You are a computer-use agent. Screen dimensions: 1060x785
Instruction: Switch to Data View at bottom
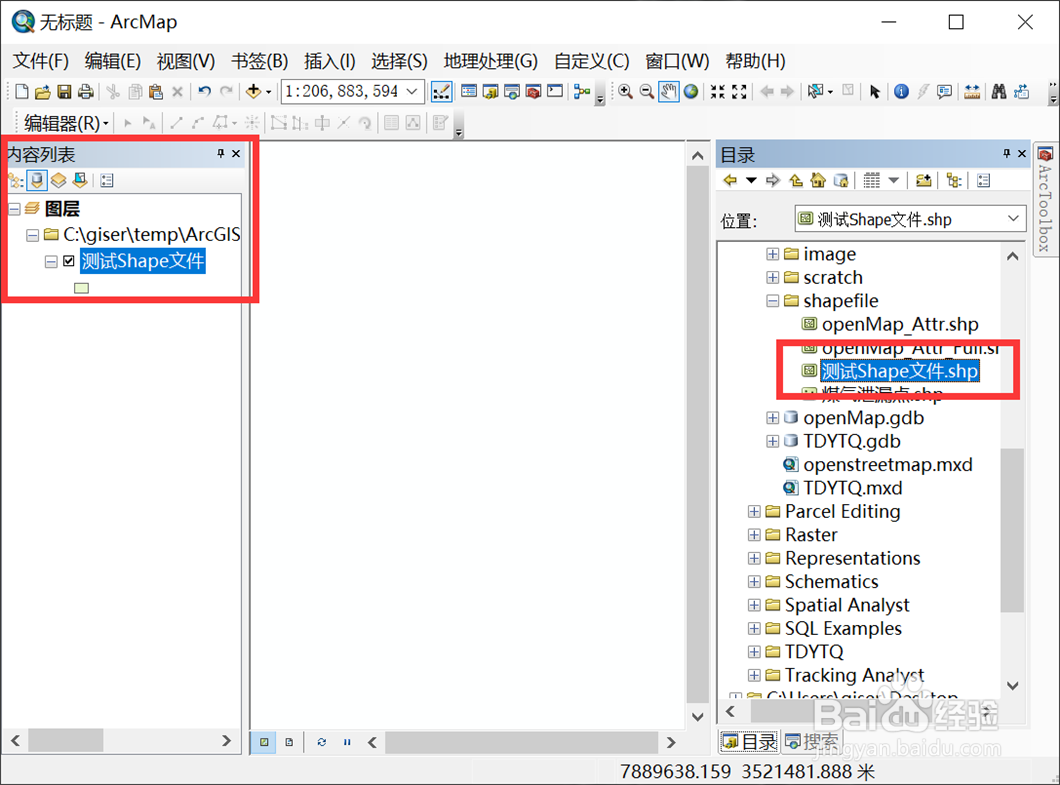[x=264, y=742]
